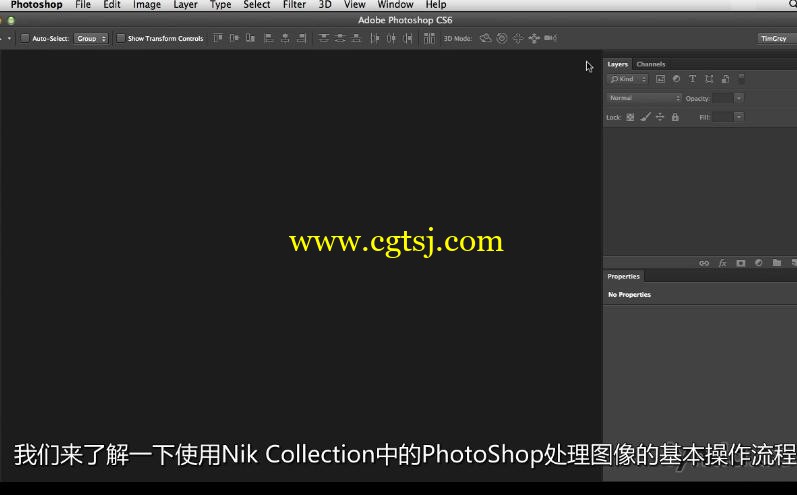The width and height of the screenshot is (797, 495).
Task: Click the distribute left edges icon
Action: 375,38
